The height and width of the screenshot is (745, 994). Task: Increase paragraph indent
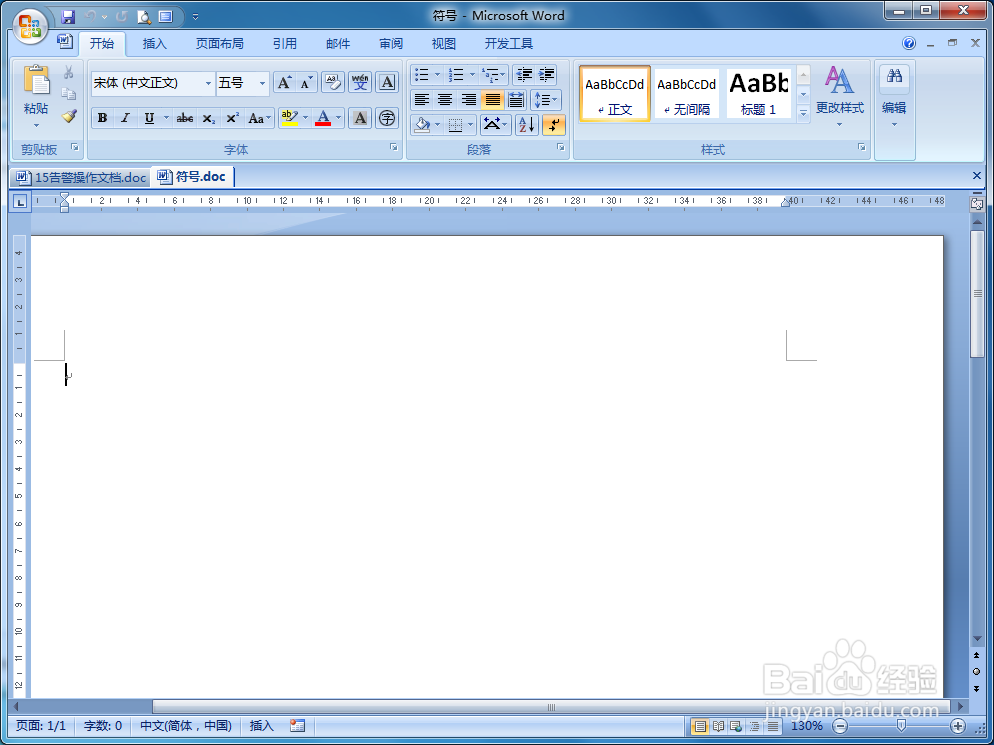546,75
